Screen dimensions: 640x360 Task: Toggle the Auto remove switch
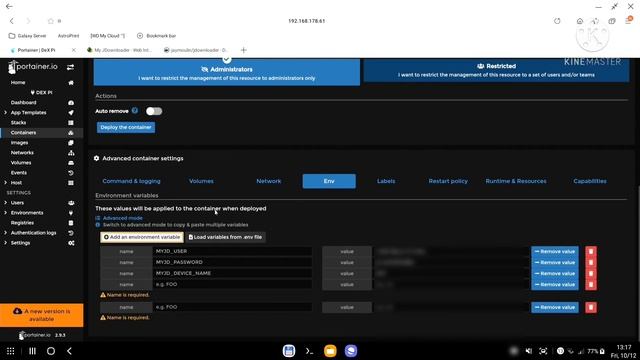tap(154, 111)
